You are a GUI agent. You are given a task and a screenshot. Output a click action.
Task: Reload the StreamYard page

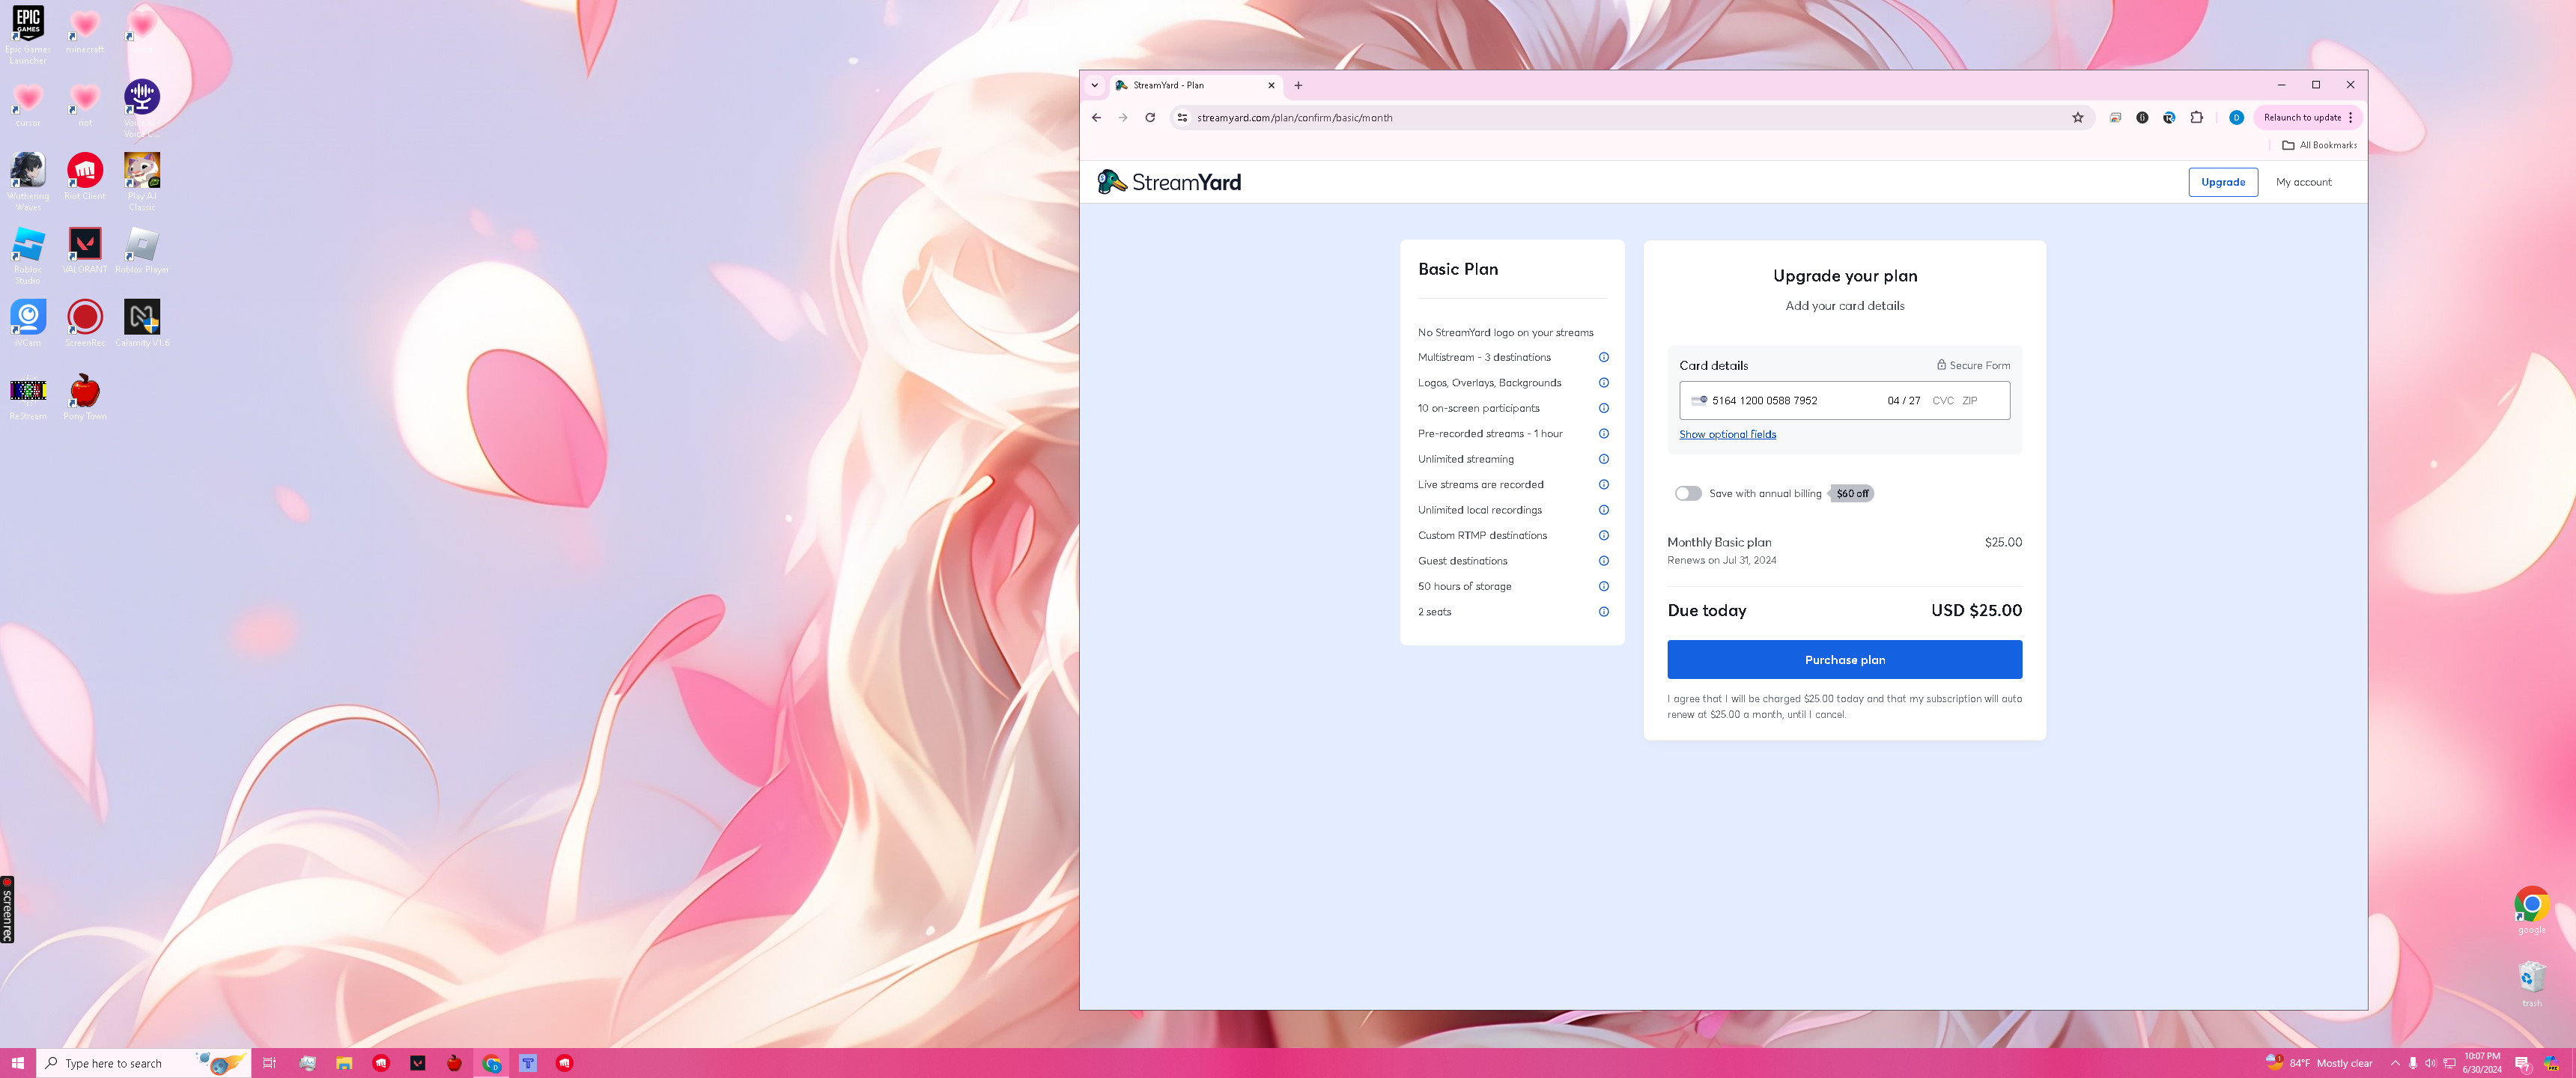tap(1150, 118)
